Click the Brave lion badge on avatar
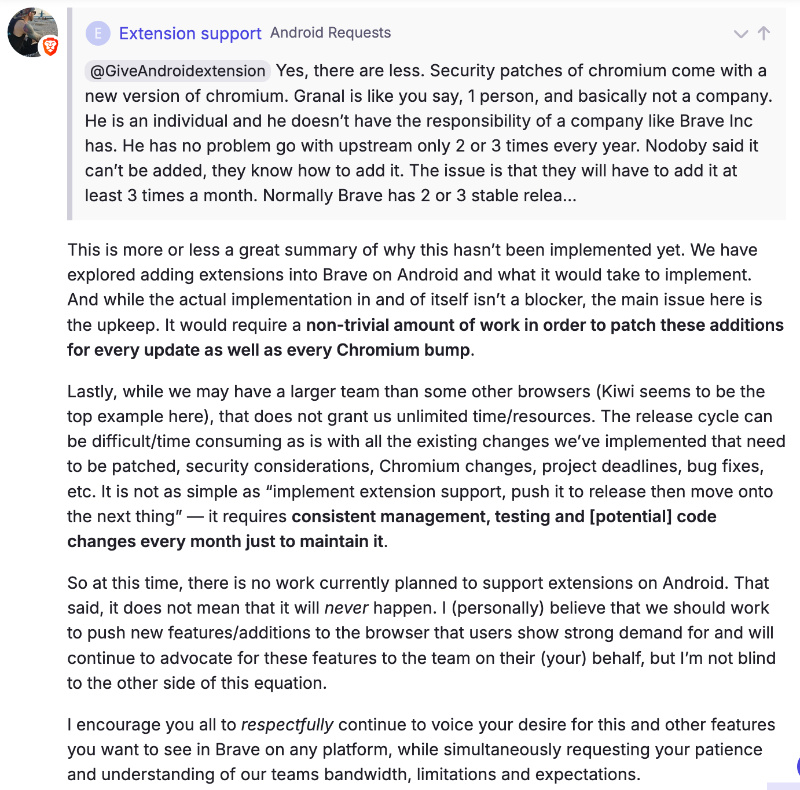 coord(49,46)
